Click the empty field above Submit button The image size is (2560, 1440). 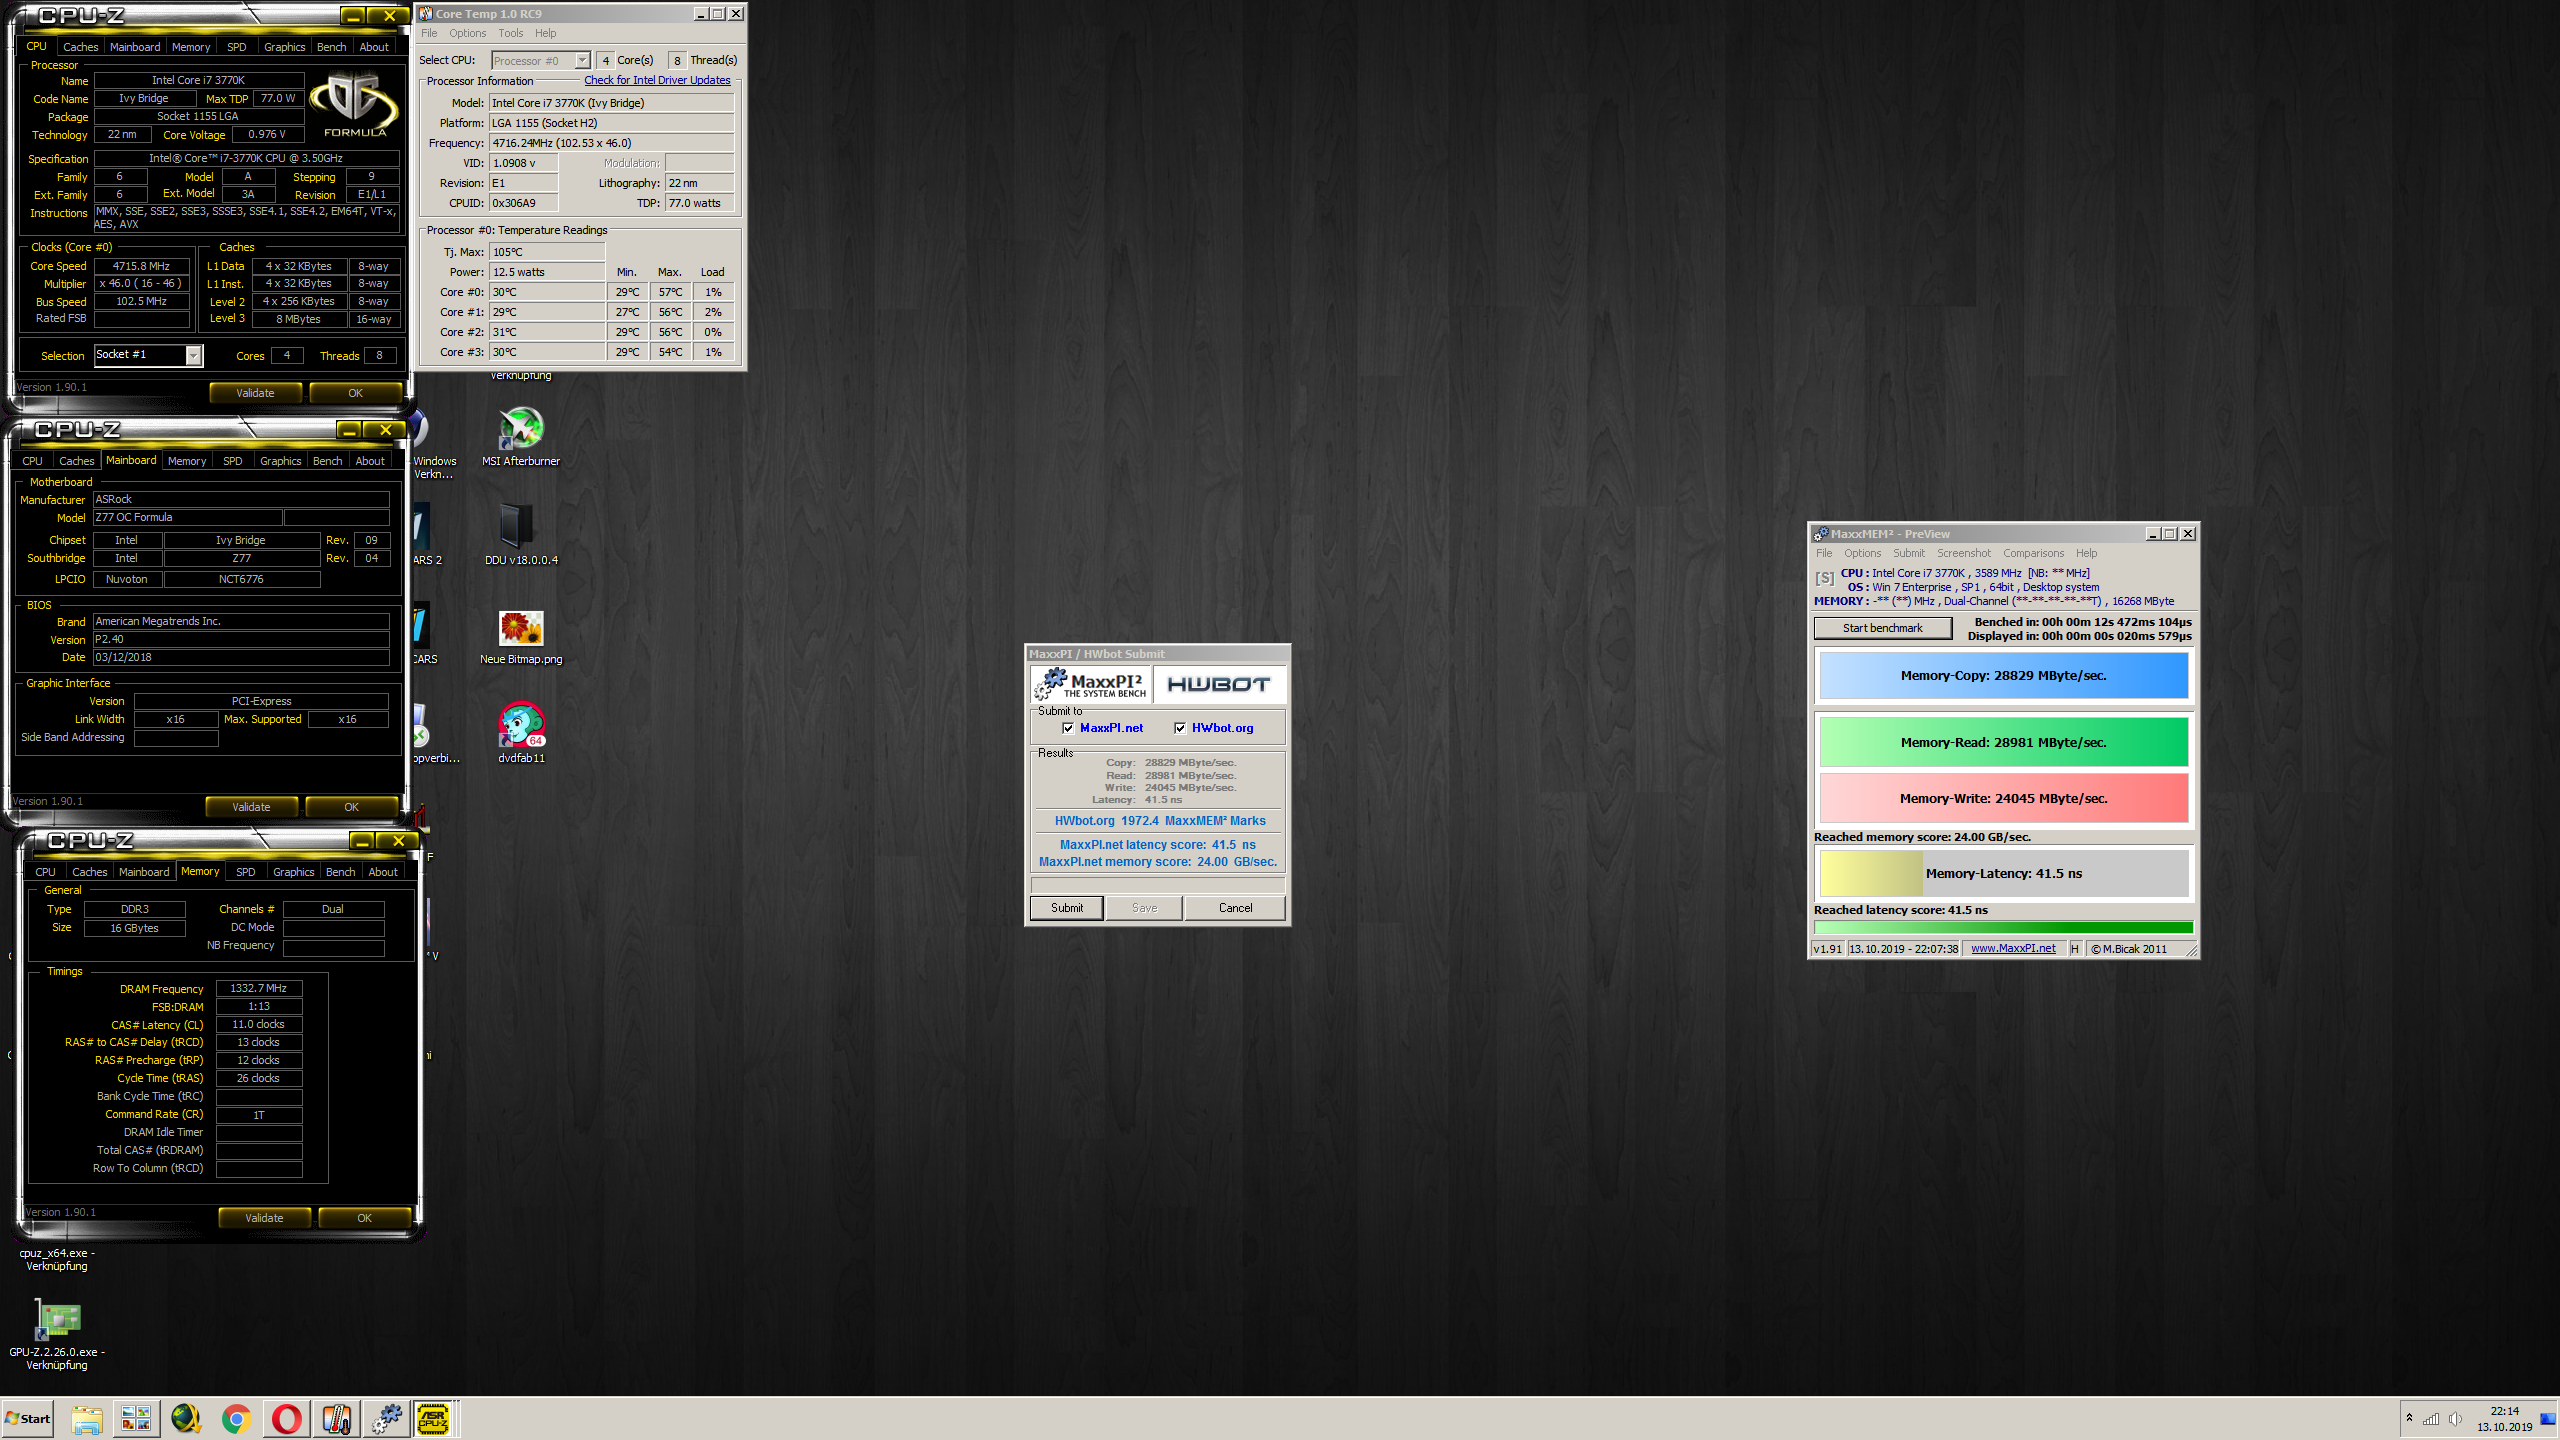(x=1157, y=885)
